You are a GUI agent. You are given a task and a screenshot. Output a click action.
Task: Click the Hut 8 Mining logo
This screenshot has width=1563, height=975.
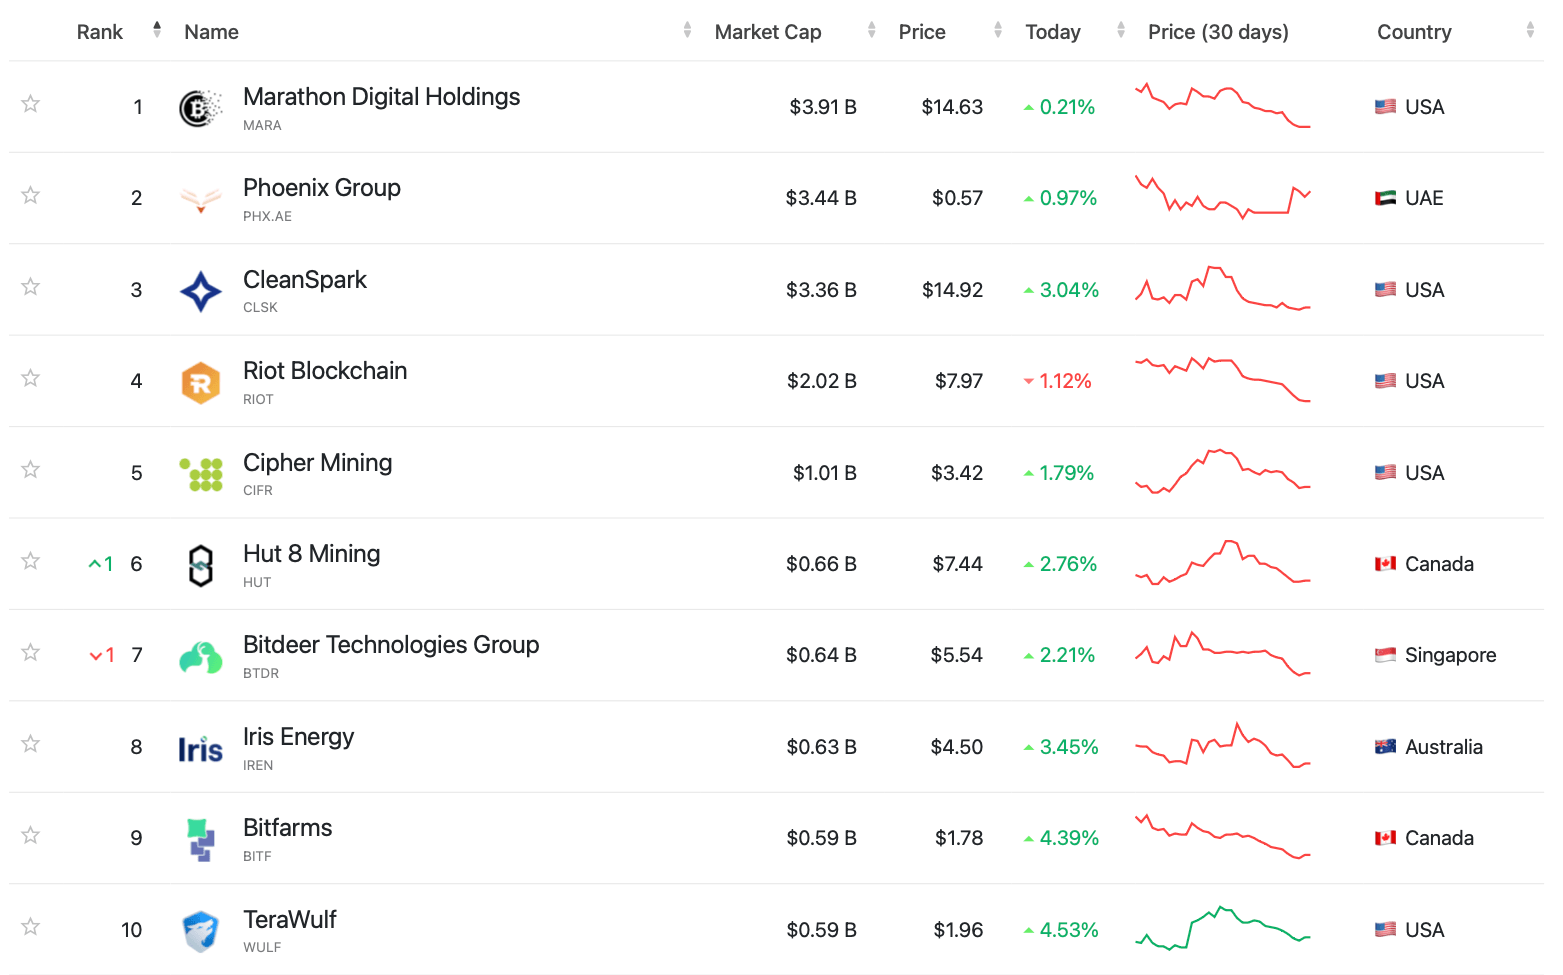pos(200,565)
